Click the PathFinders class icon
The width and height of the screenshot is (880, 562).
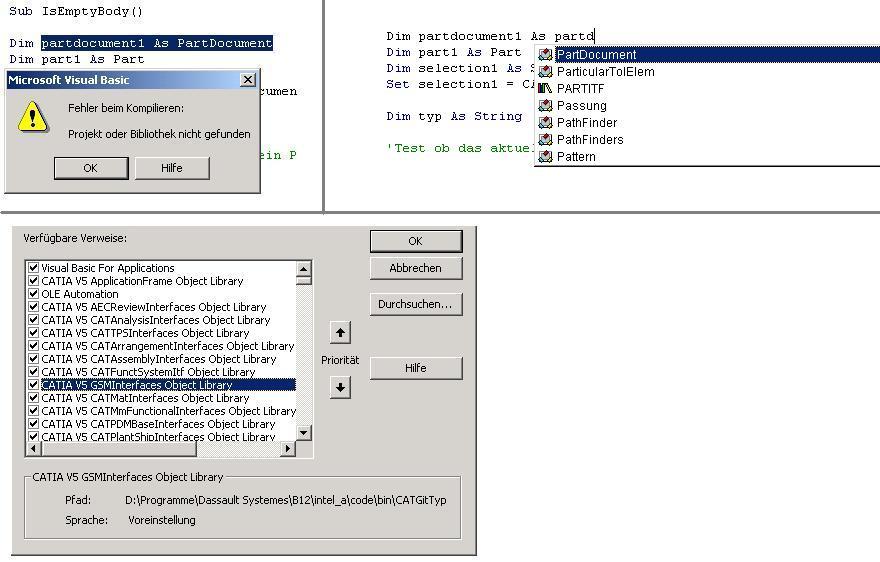click(545, 139)
